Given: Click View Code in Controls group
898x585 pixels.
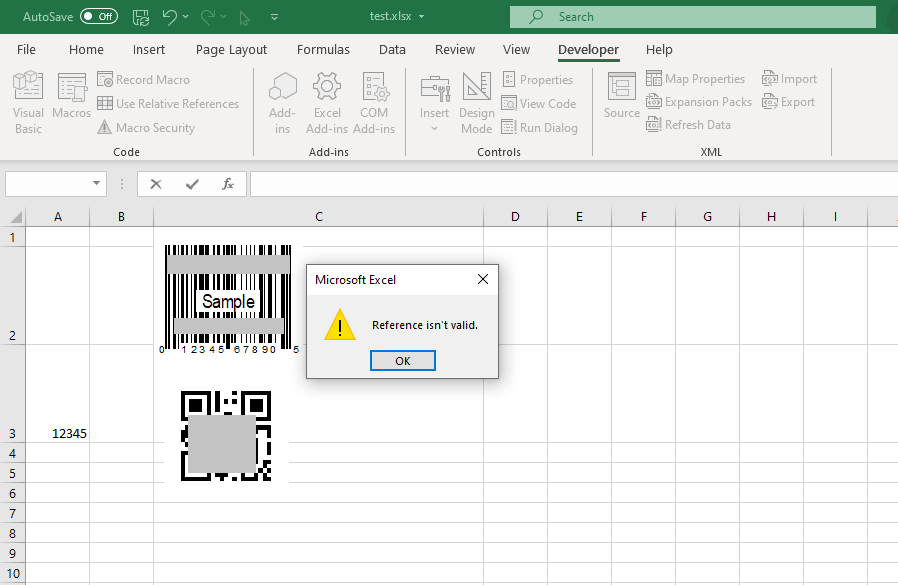Looking at the screenshot, I should [x=539, y=104].
